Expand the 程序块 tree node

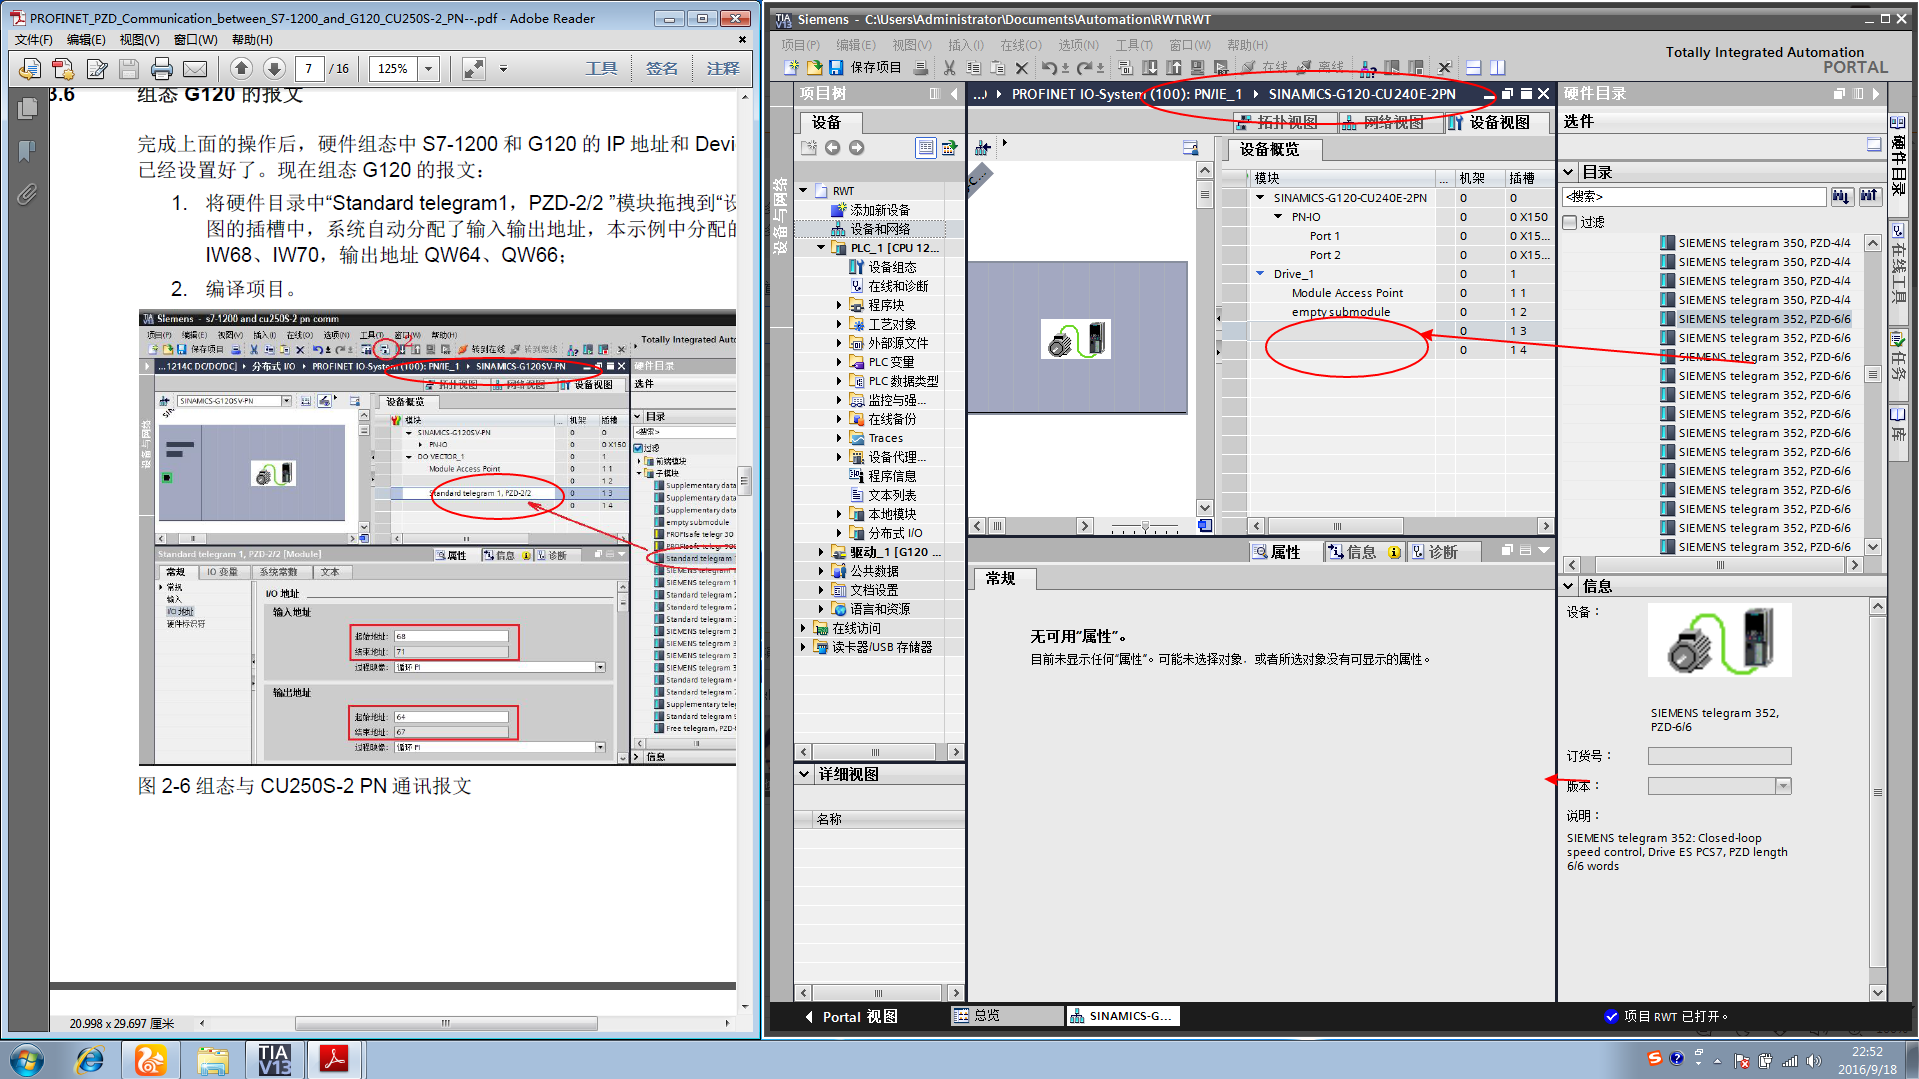839,305
